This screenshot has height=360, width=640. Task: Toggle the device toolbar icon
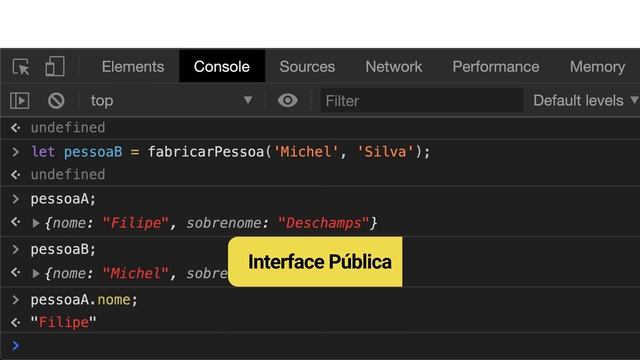[x=55, y=67]
